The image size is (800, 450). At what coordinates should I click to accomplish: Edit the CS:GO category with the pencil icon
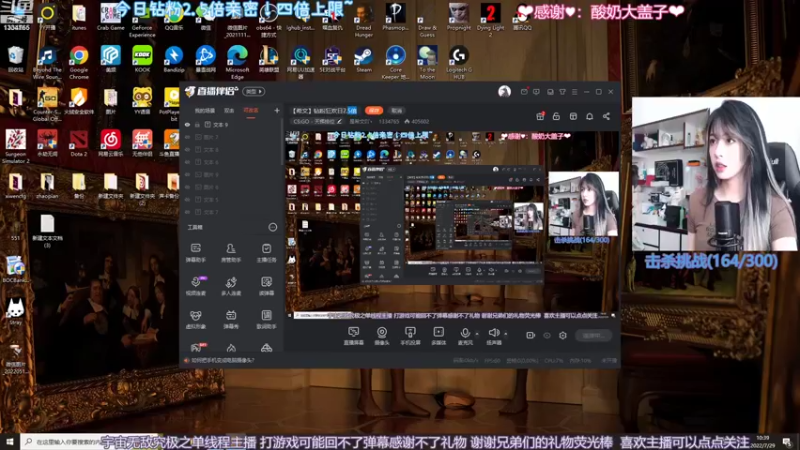click(339, 121)
